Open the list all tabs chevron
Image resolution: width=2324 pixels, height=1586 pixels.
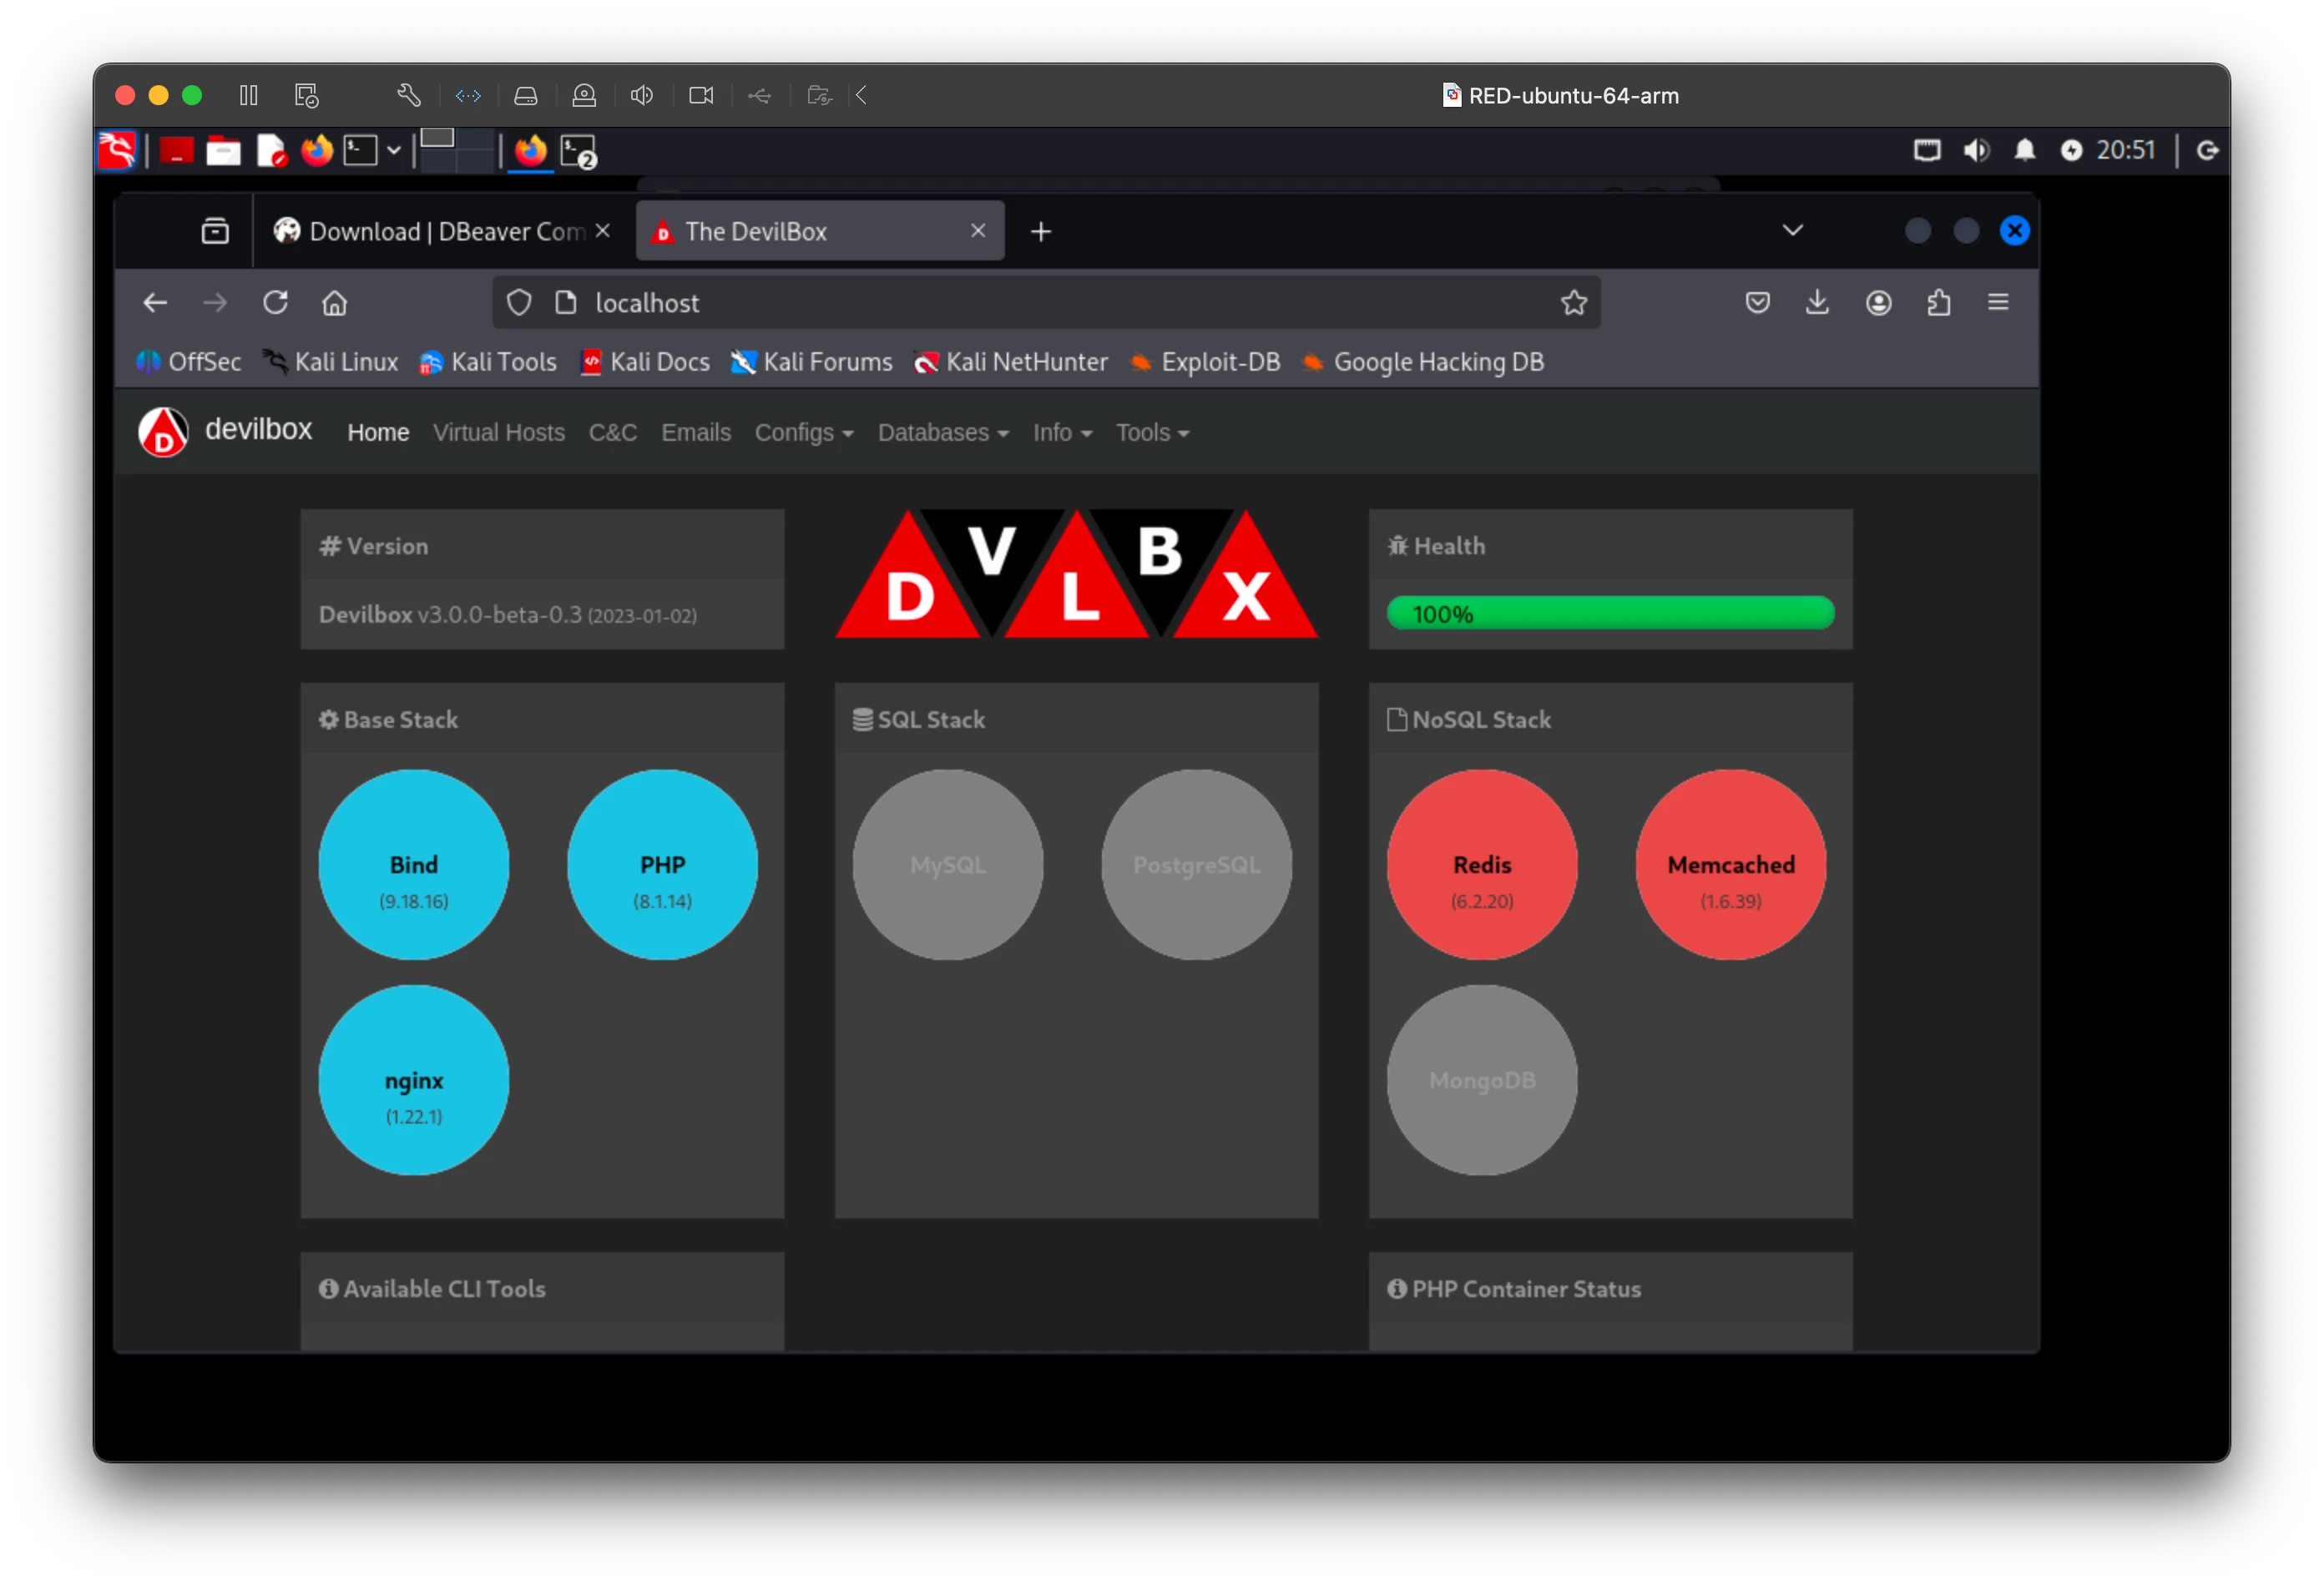click(x=1792, y=231)
